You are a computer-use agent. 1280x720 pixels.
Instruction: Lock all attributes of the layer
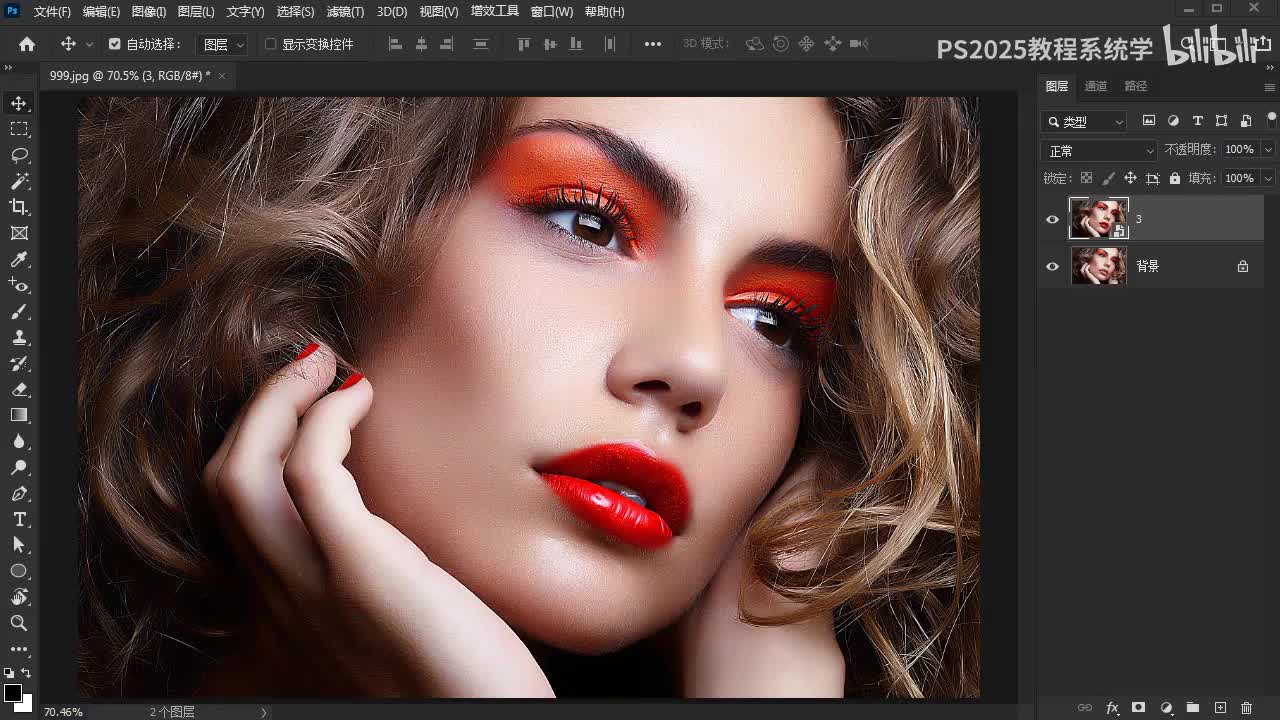1175,178
